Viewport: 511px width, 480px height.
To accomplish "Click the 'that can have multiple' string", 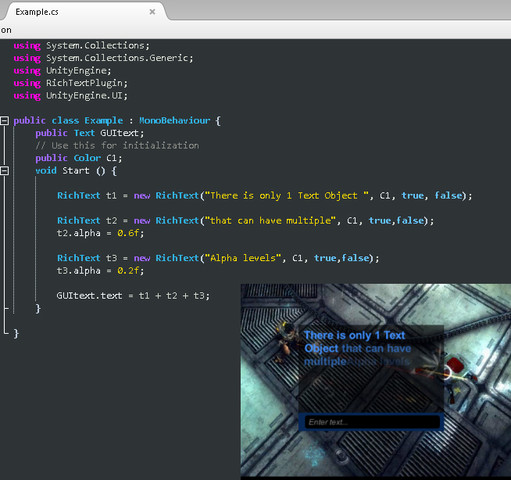I will [x=270, y=221].
